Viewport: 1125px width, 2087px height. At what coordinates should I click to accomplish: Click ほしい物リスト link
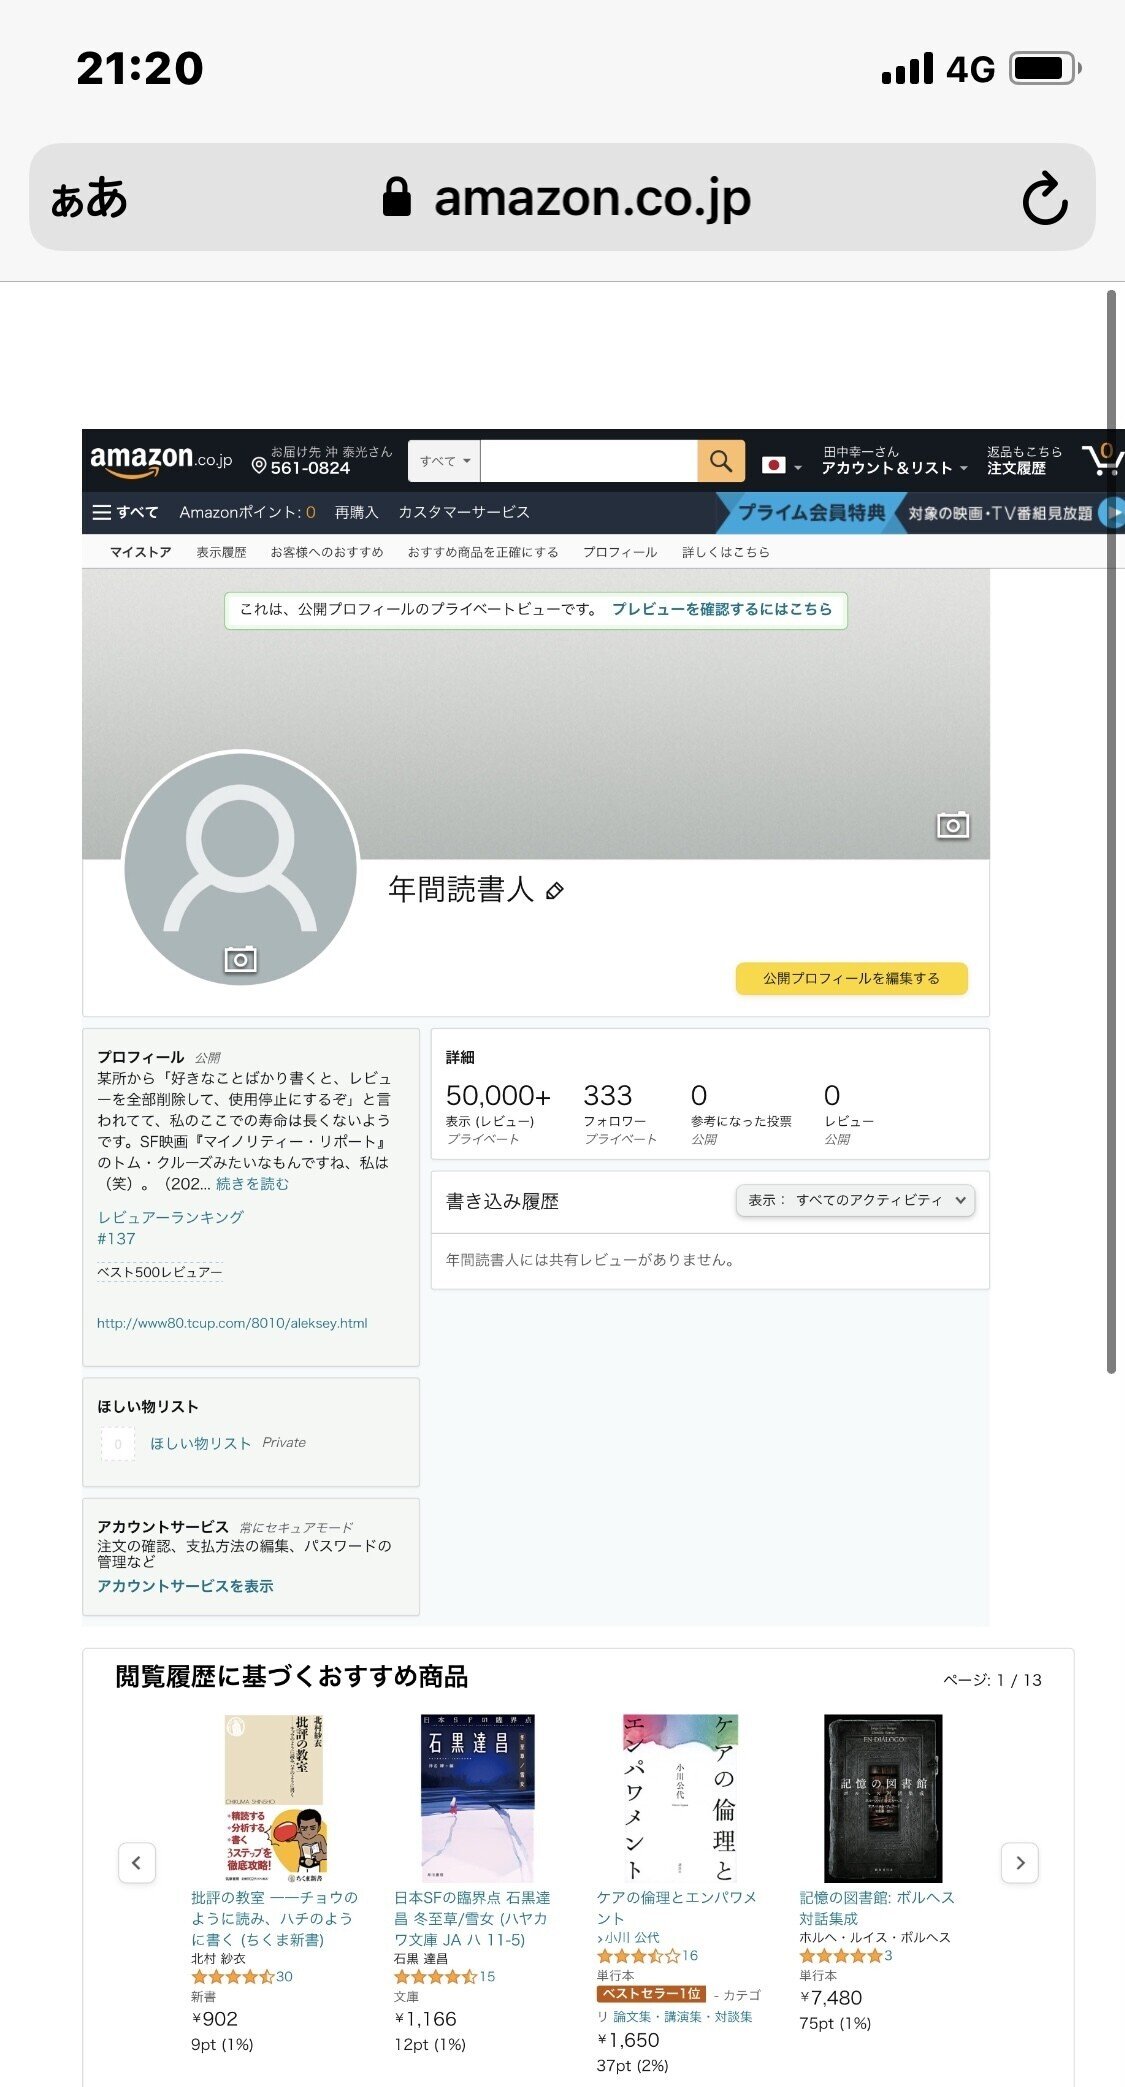[x=200, y=1443]
